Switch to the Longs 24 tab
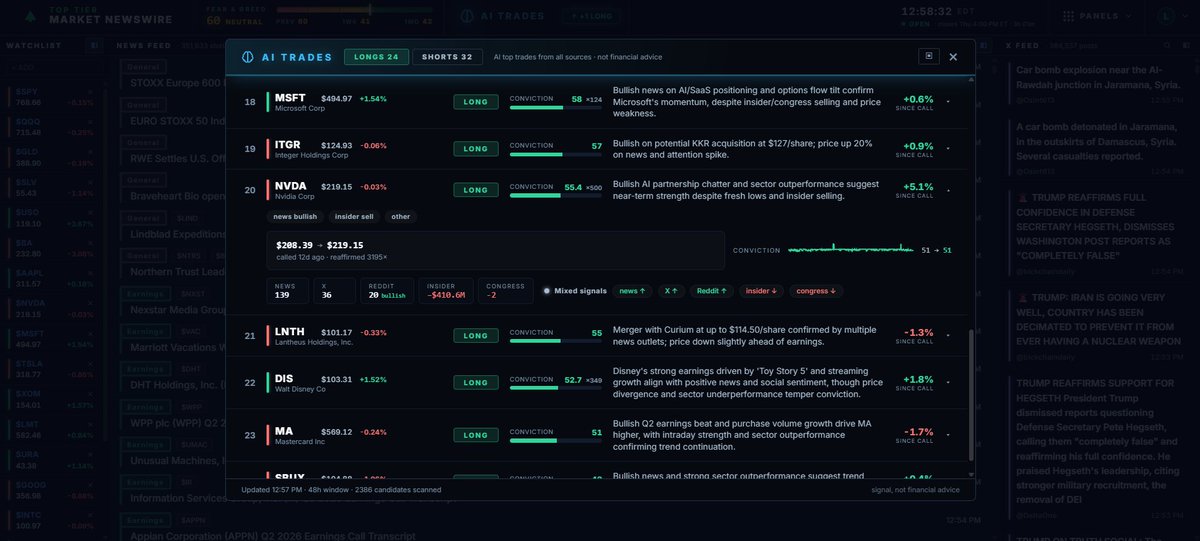The width and height of the screenshot is (1200, 541). 375,57
